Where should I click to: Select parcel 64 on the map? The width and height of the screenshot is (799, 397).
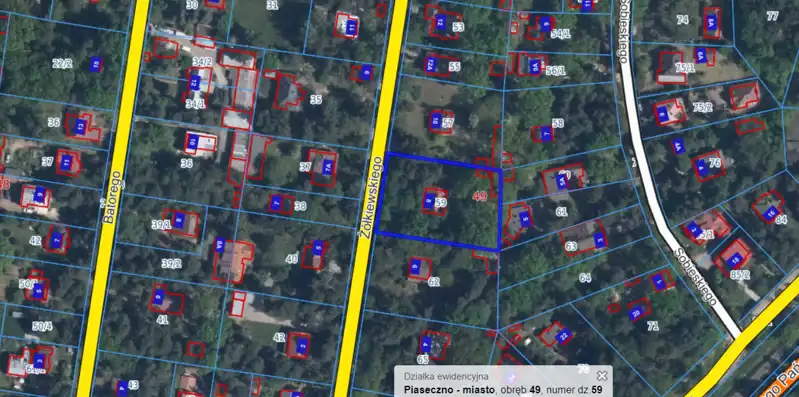pos(585,278)
